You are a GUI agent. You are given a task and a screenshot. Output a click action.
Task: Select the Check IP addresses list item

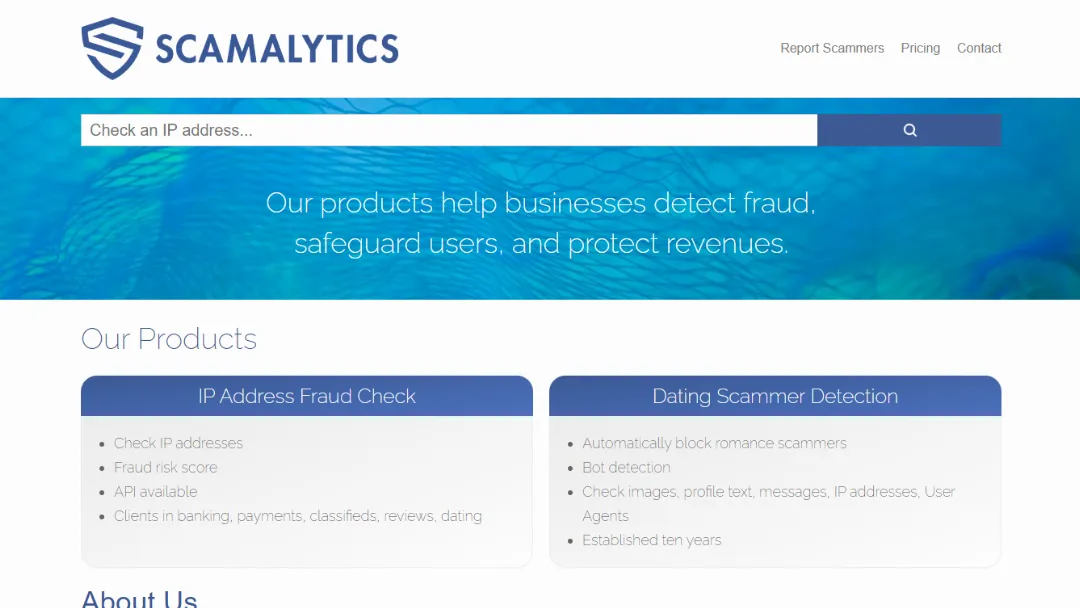[x=178, y=443]
